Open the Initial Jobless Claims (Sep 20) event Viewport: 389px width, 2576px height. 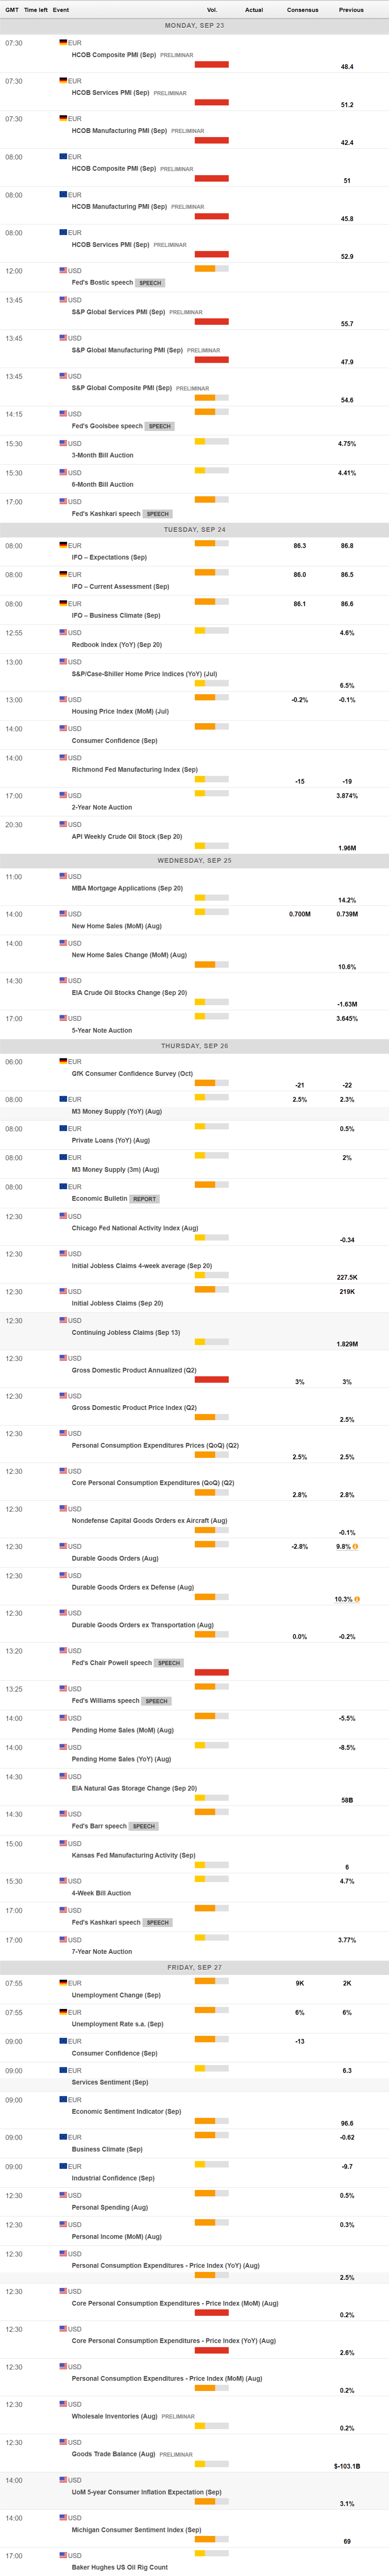click(x=117, y=1303)
